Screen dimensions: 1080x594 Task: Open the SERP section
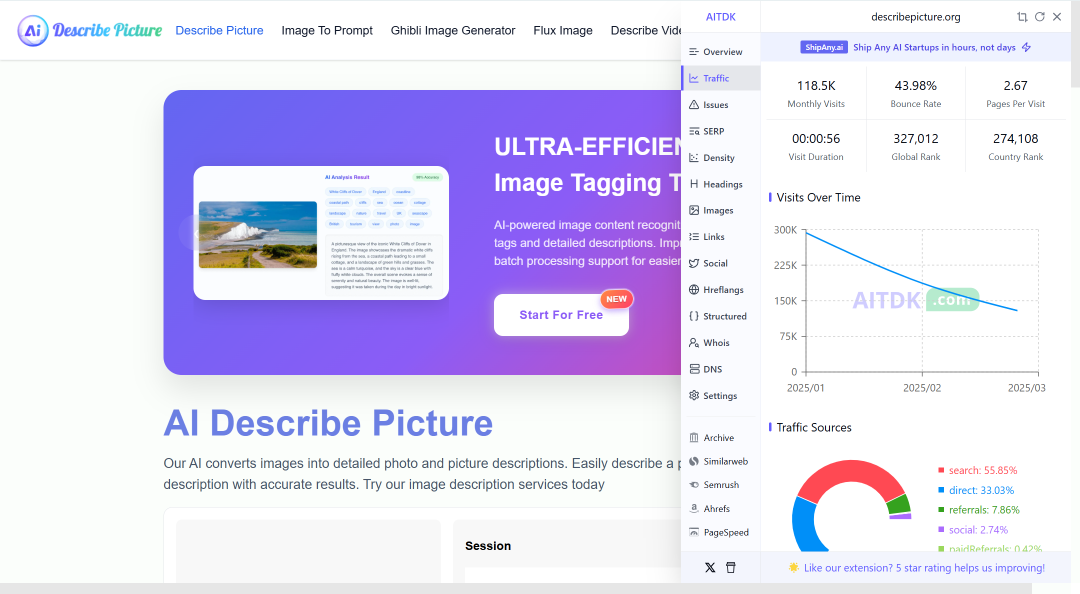click(720, 131)
